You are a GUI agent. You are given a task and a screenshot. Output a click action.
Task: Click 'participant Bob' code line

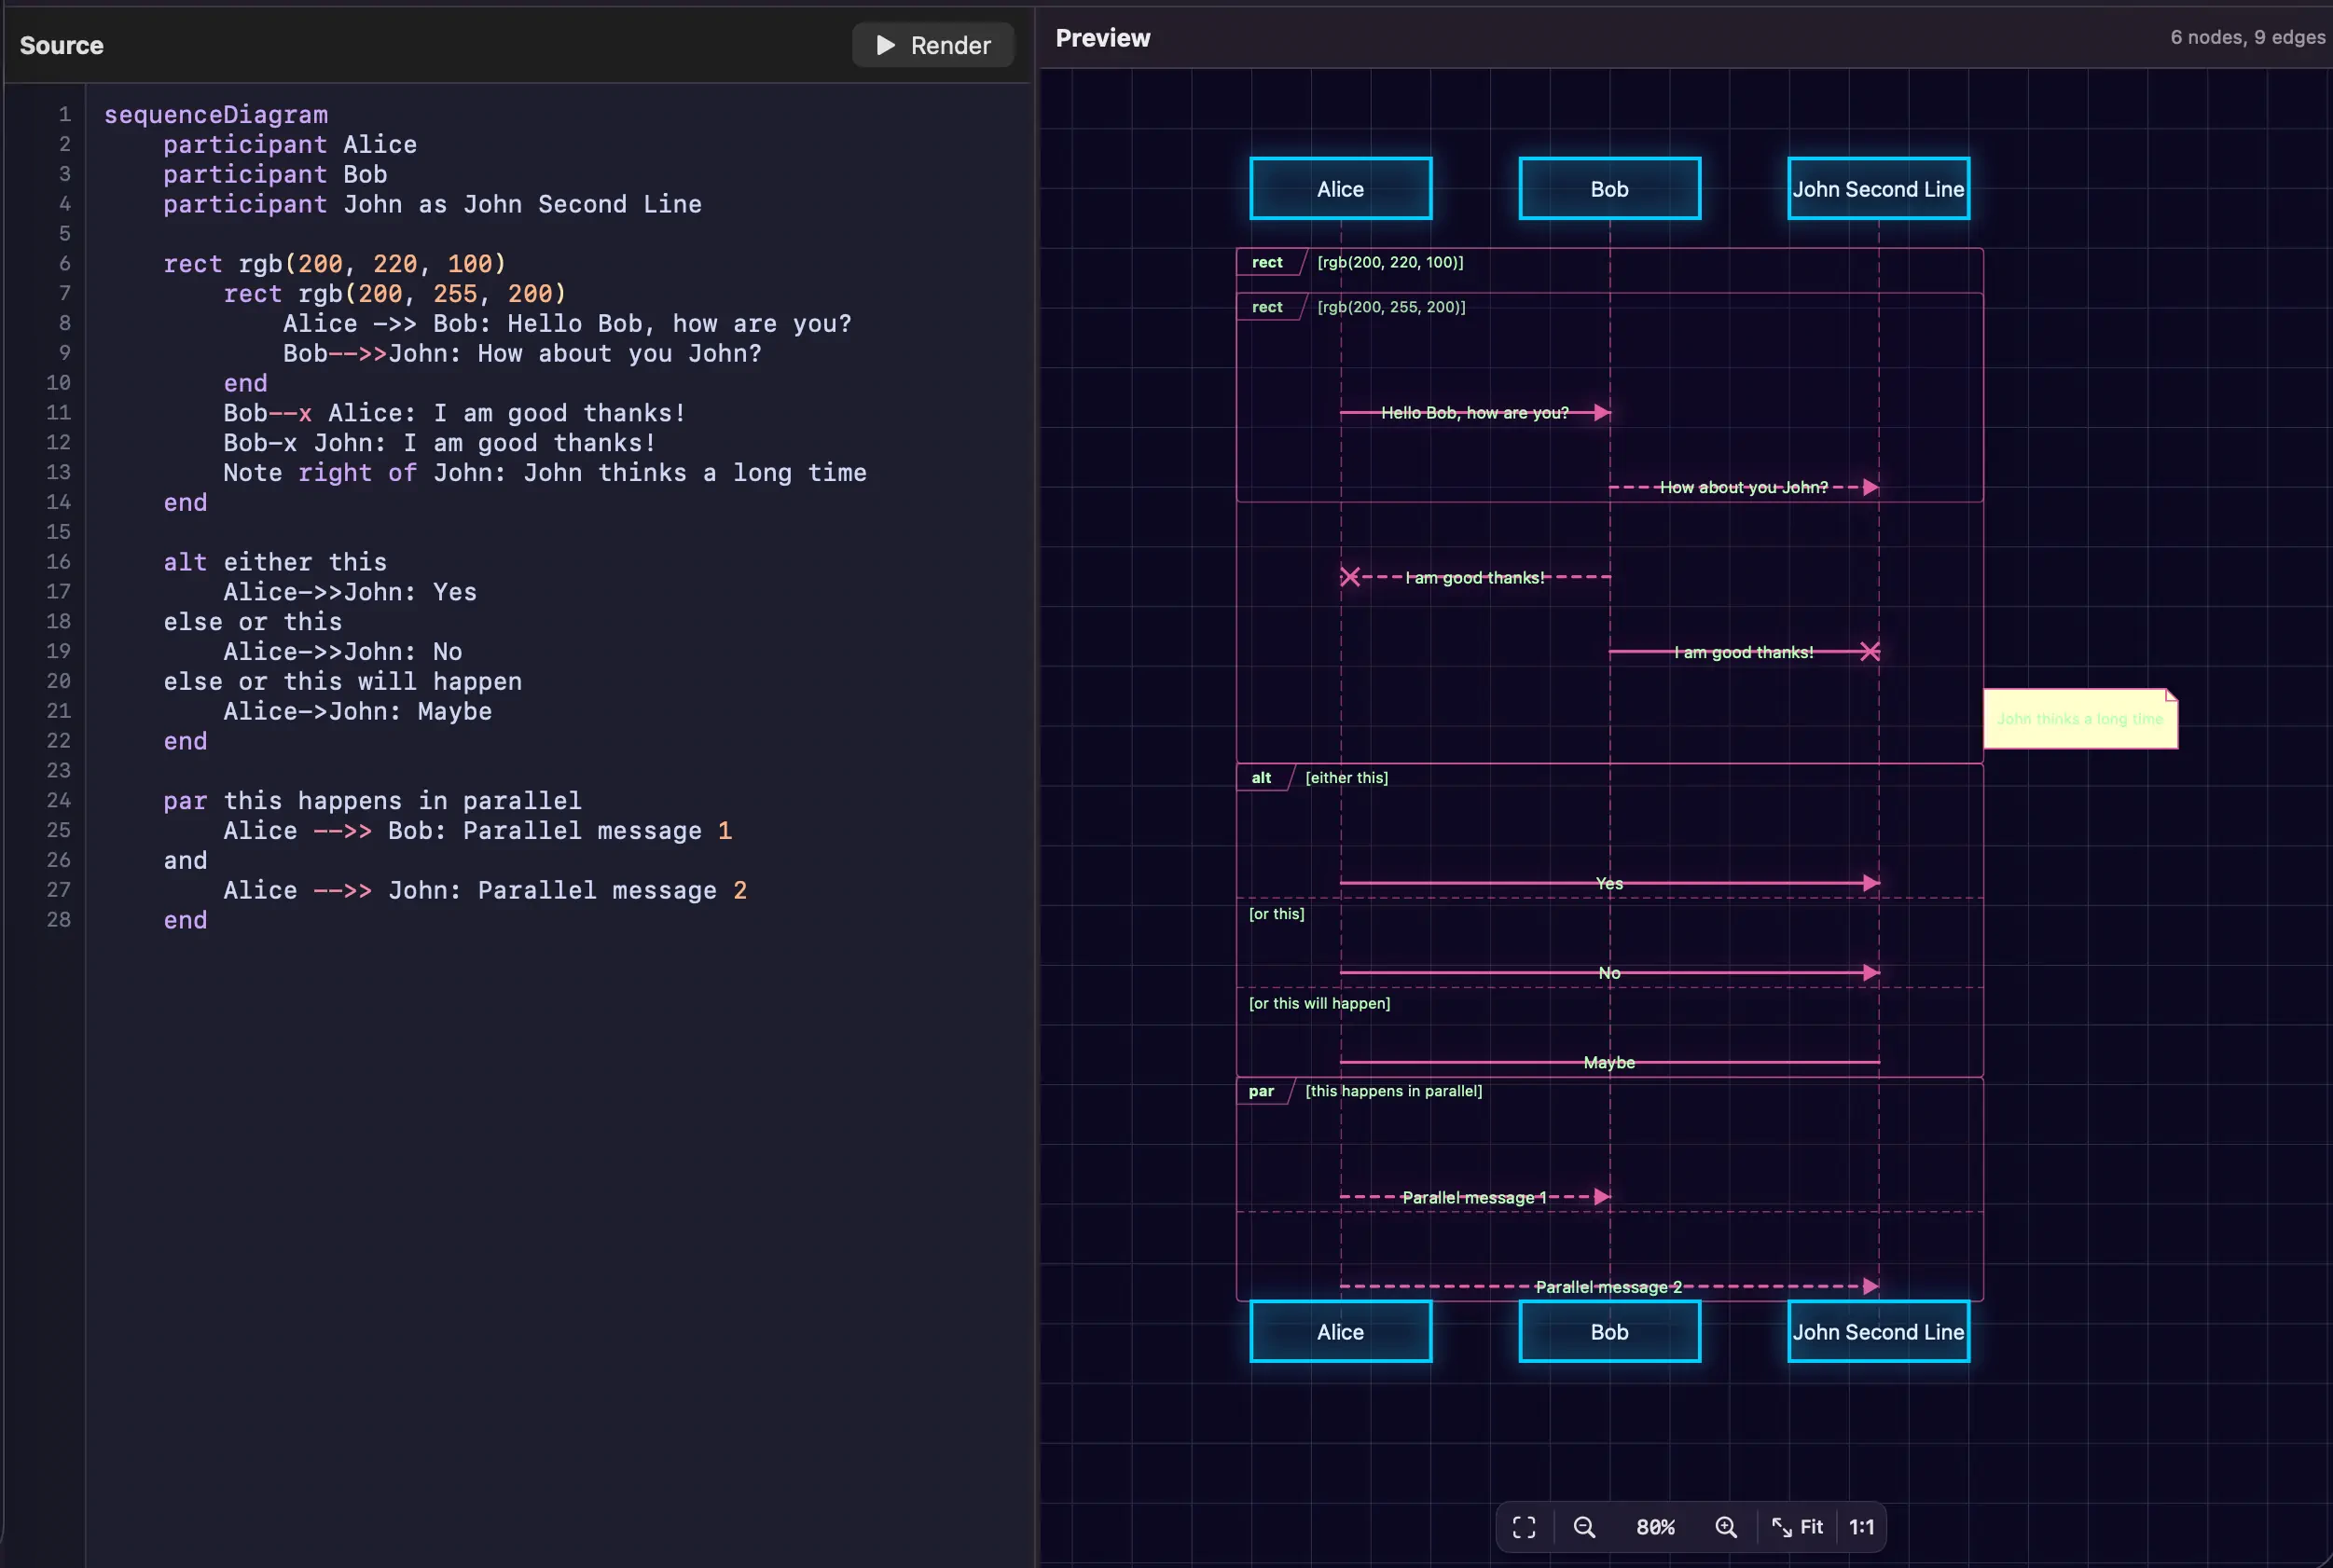point(275,175)
